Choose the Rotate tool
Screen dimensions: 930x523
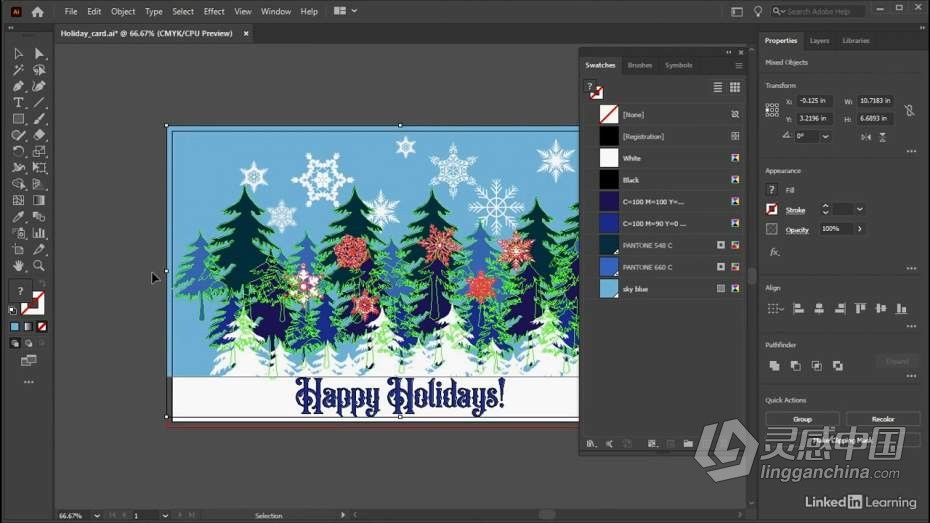click(x=18, y=152)
